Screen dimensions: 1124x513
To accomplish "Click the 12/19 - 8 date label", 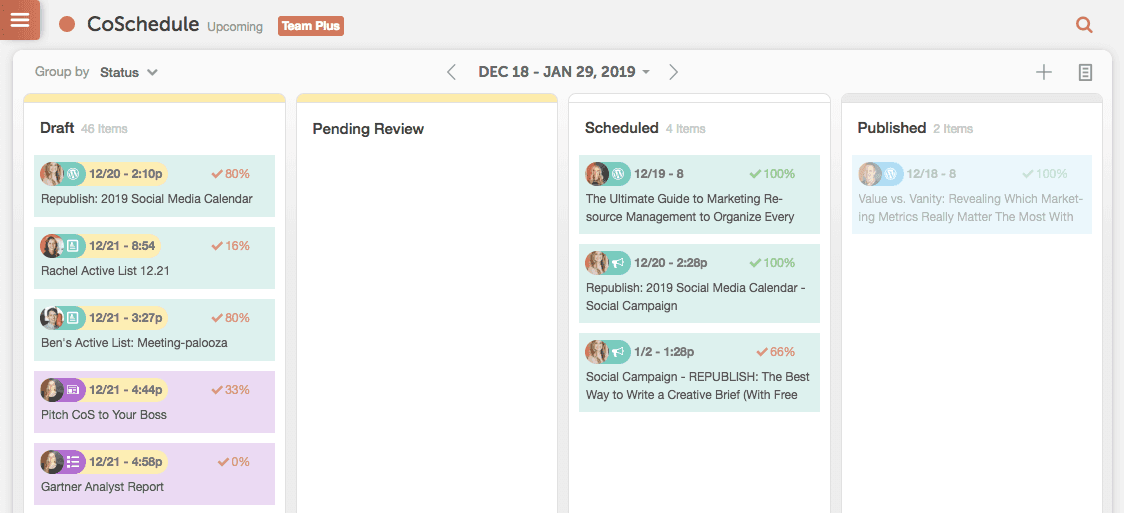I will click(x=659, y=173).
